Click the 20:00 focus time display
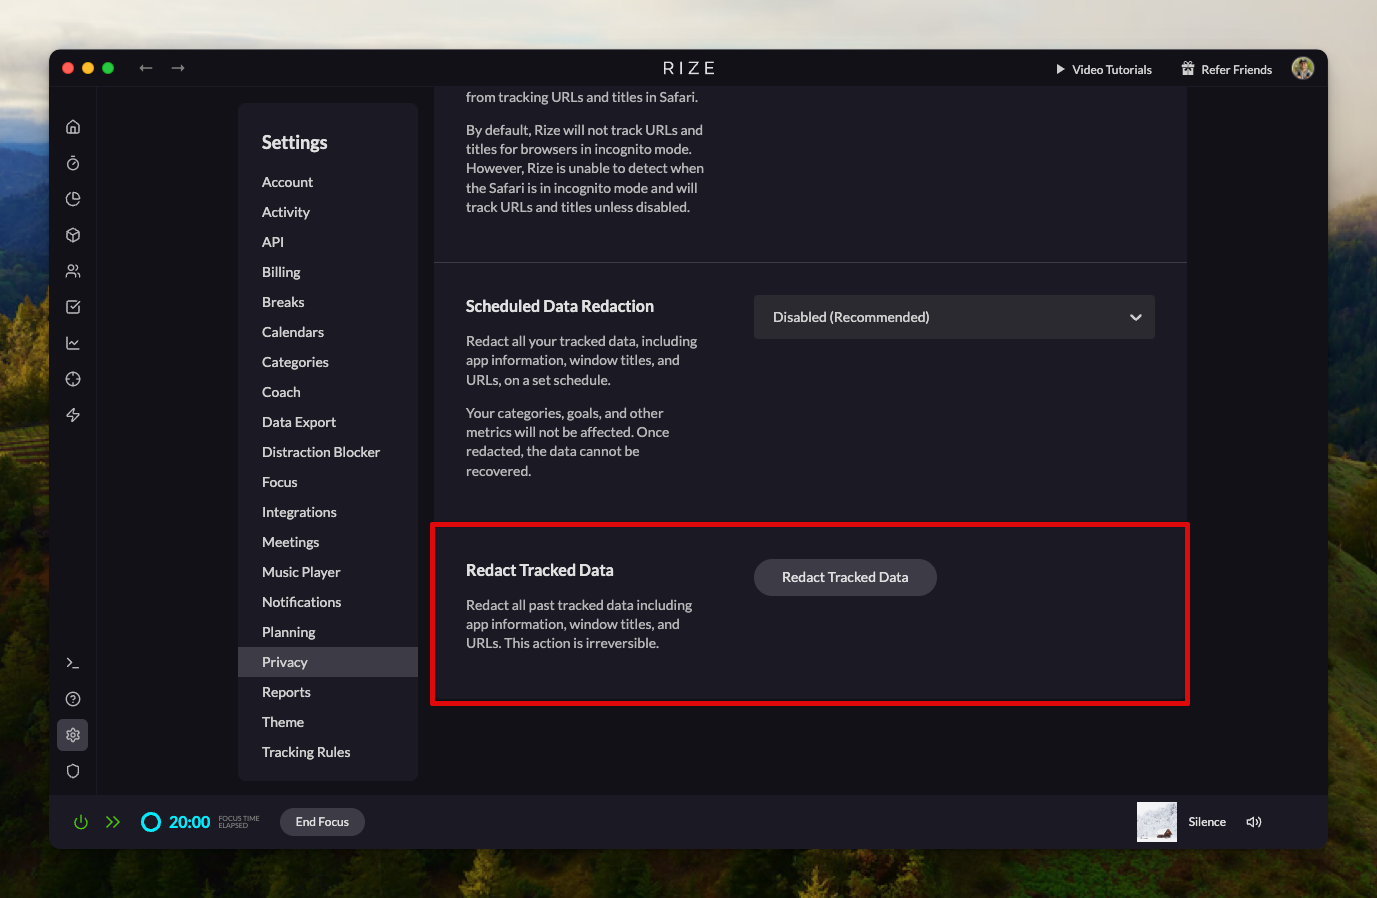Screen dimensions: 1377x898 [x=189, y=822]
